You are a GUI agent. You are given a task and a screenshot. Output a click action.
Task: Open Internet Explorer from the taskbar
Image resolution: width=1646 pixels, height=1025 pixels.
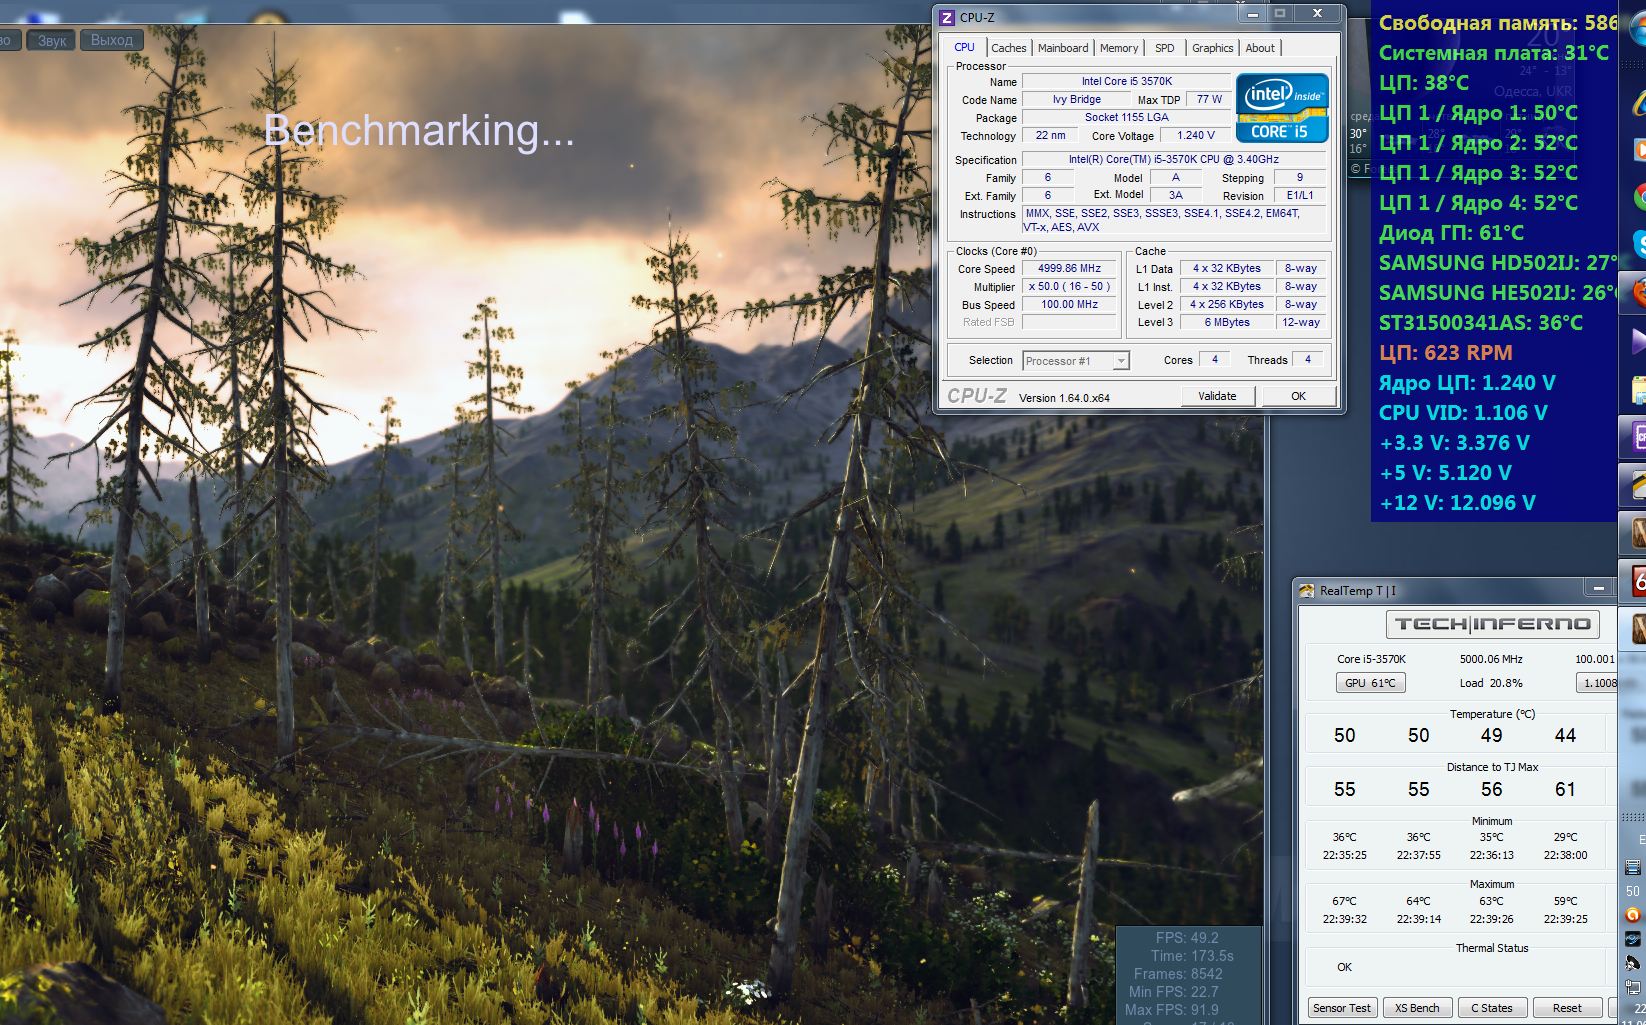tap(1639, 104)
